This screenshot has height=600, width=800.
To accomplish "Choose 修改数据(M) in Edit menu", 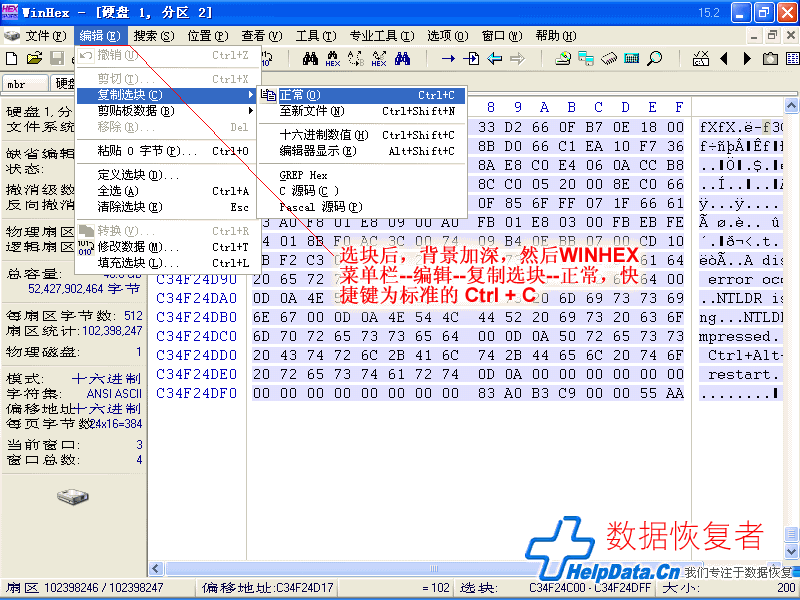I will pos(166,247).
